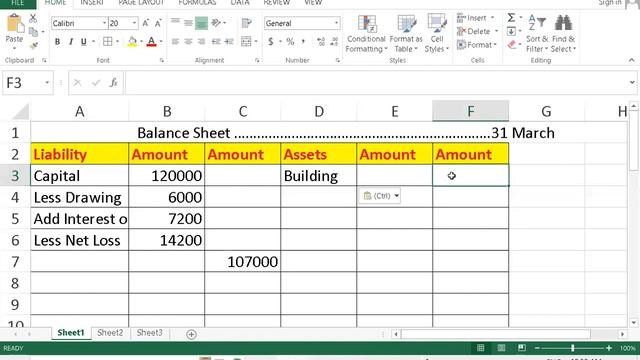Click the zoom in plus button
Viewport: 640px width, 360px height.
pos(609,348)
